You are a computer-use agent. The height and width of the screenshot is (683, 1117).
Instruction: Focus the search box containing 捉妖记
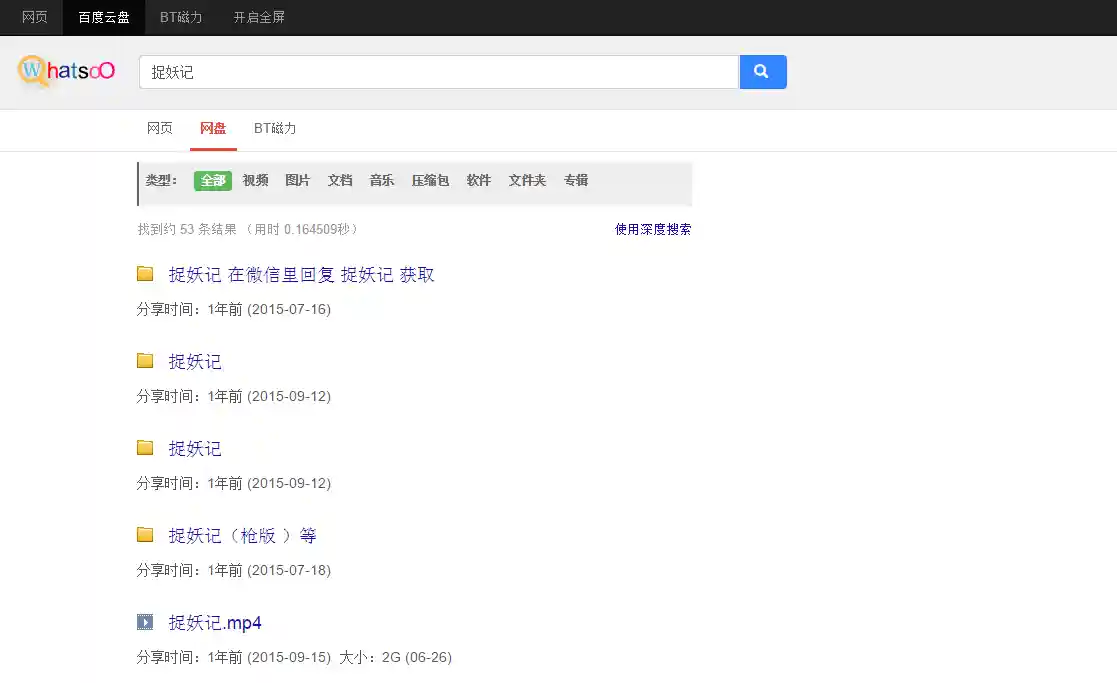tap(439, 72)
